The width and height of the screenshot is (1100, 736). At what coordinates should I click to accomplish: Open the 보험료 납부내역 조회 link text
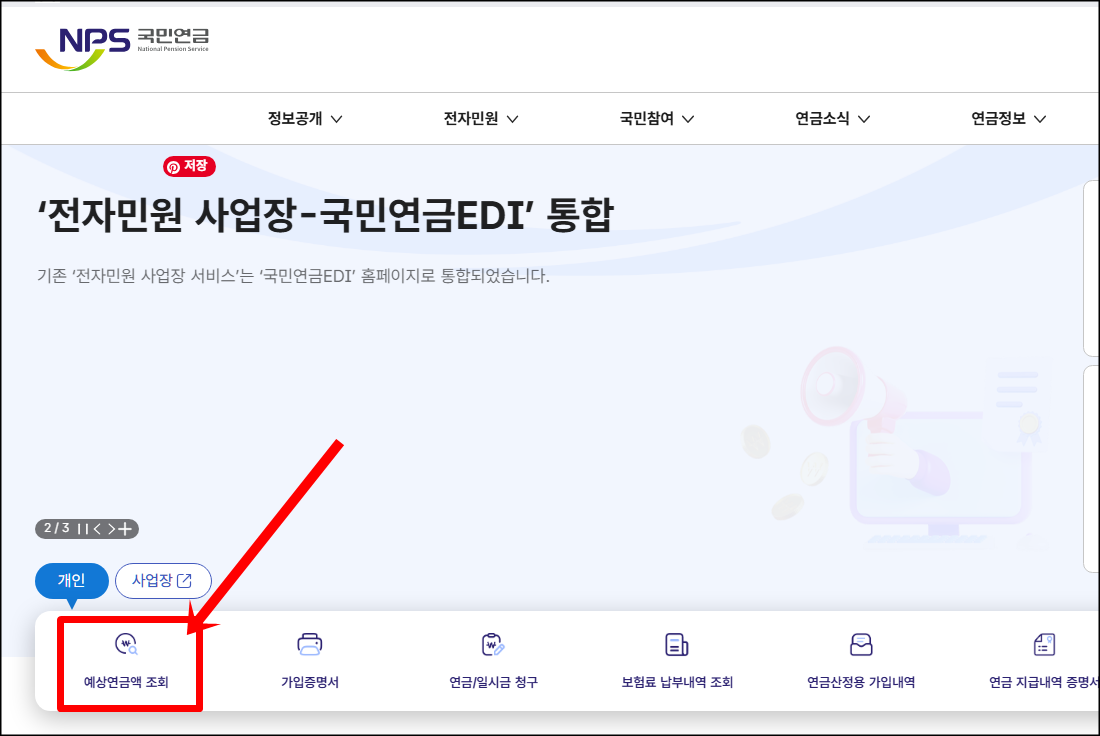[x=677, y=682]
